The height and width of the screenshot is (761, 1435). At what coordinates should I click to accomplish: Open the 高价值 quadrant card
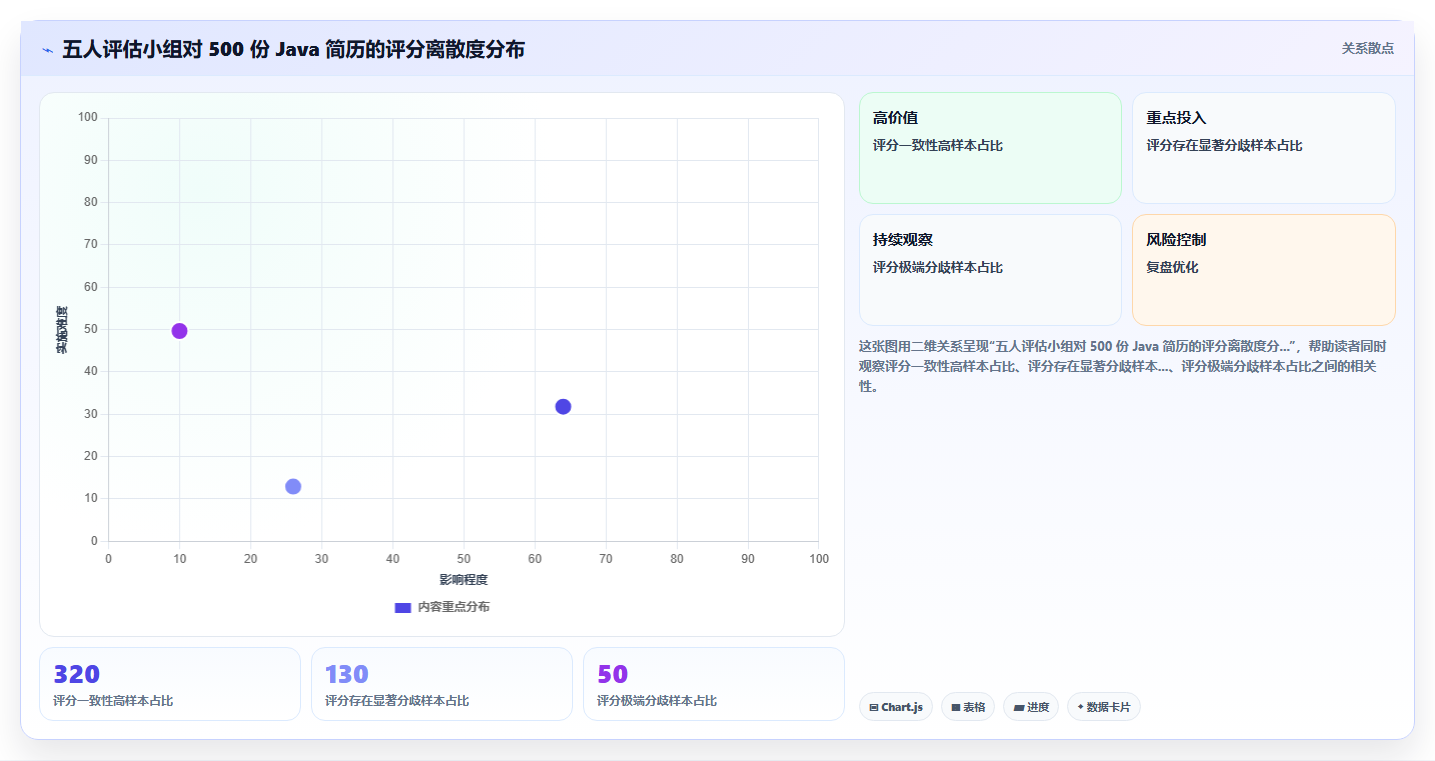(990, 148)
